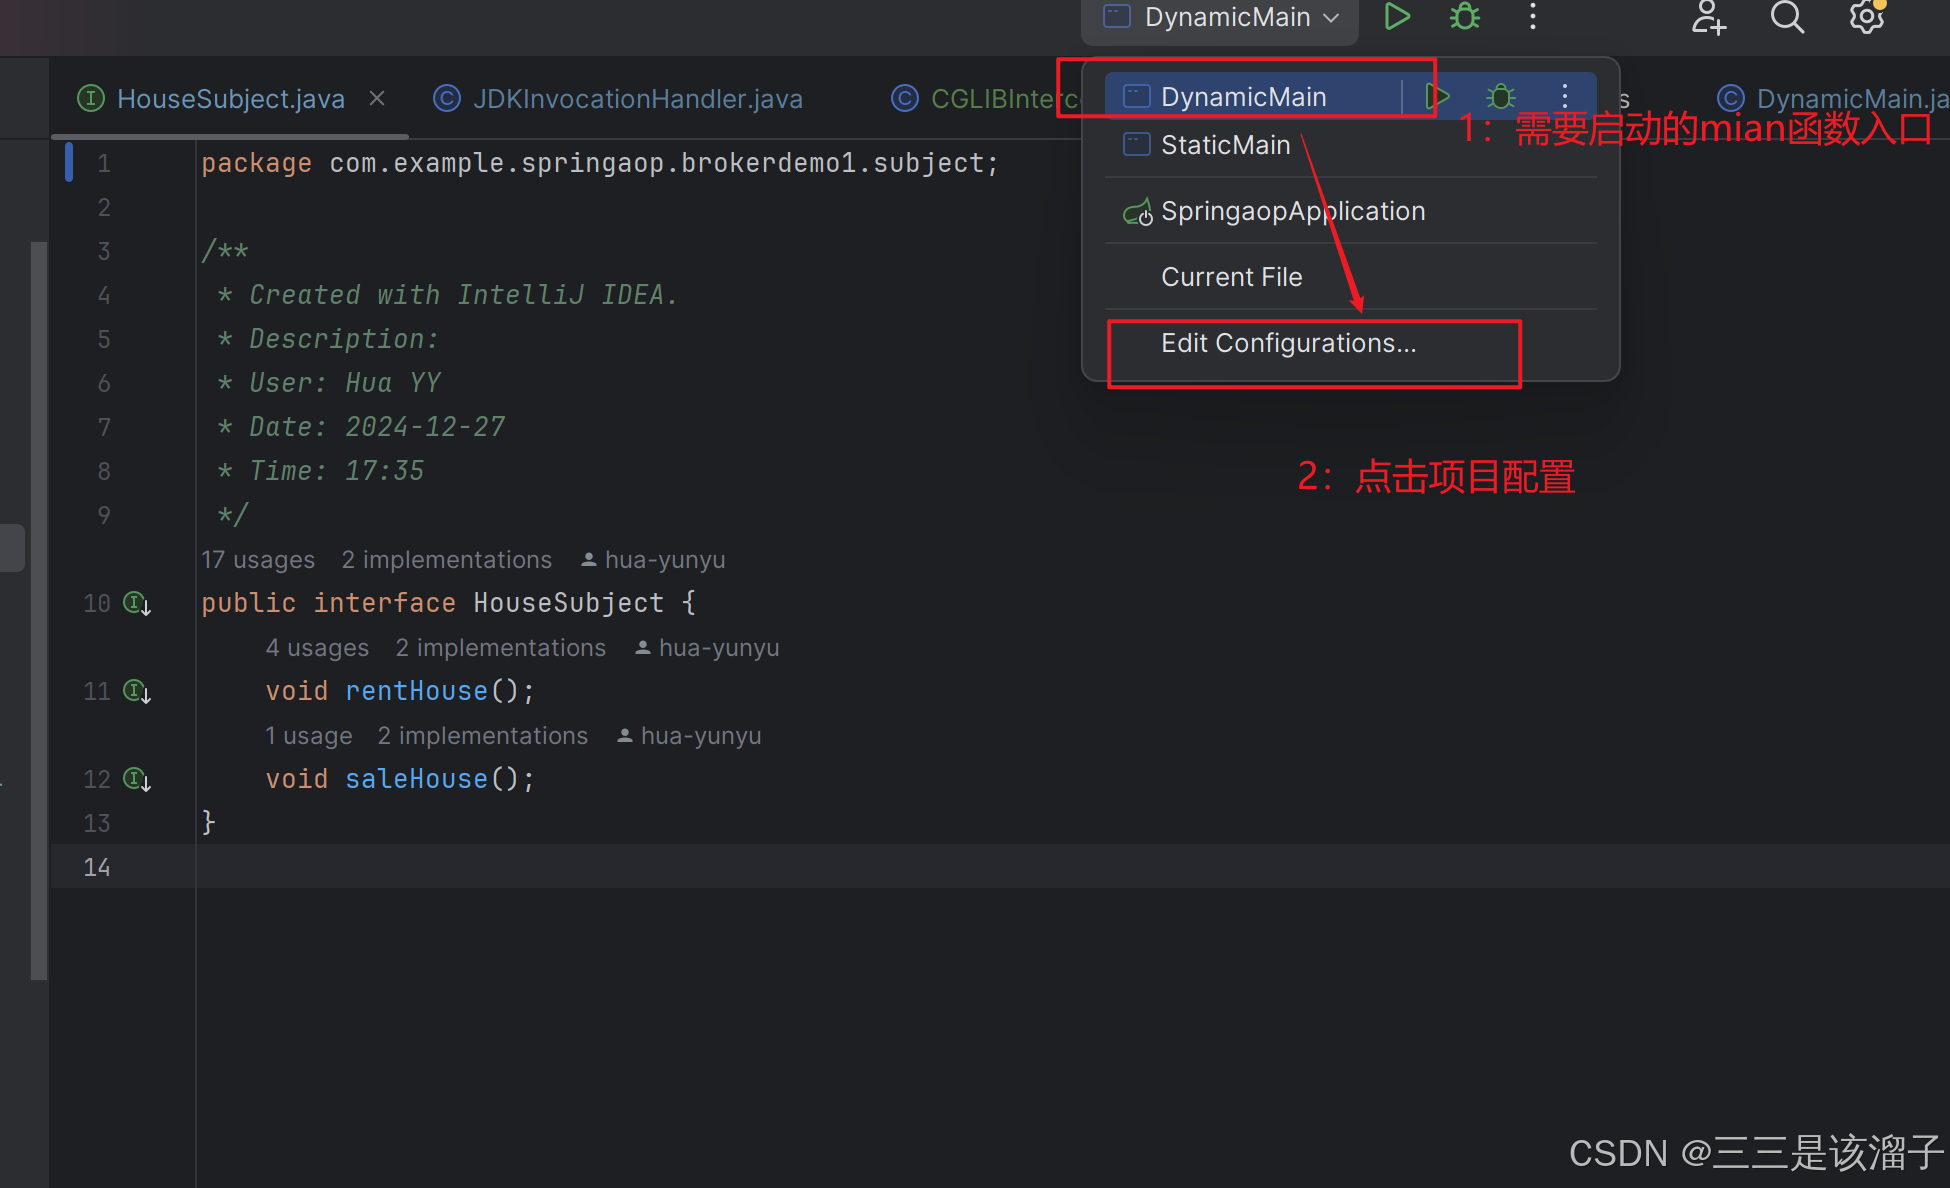Click the 17 usages hint link
The image size is (1950, 1188).
coord(258,559)
